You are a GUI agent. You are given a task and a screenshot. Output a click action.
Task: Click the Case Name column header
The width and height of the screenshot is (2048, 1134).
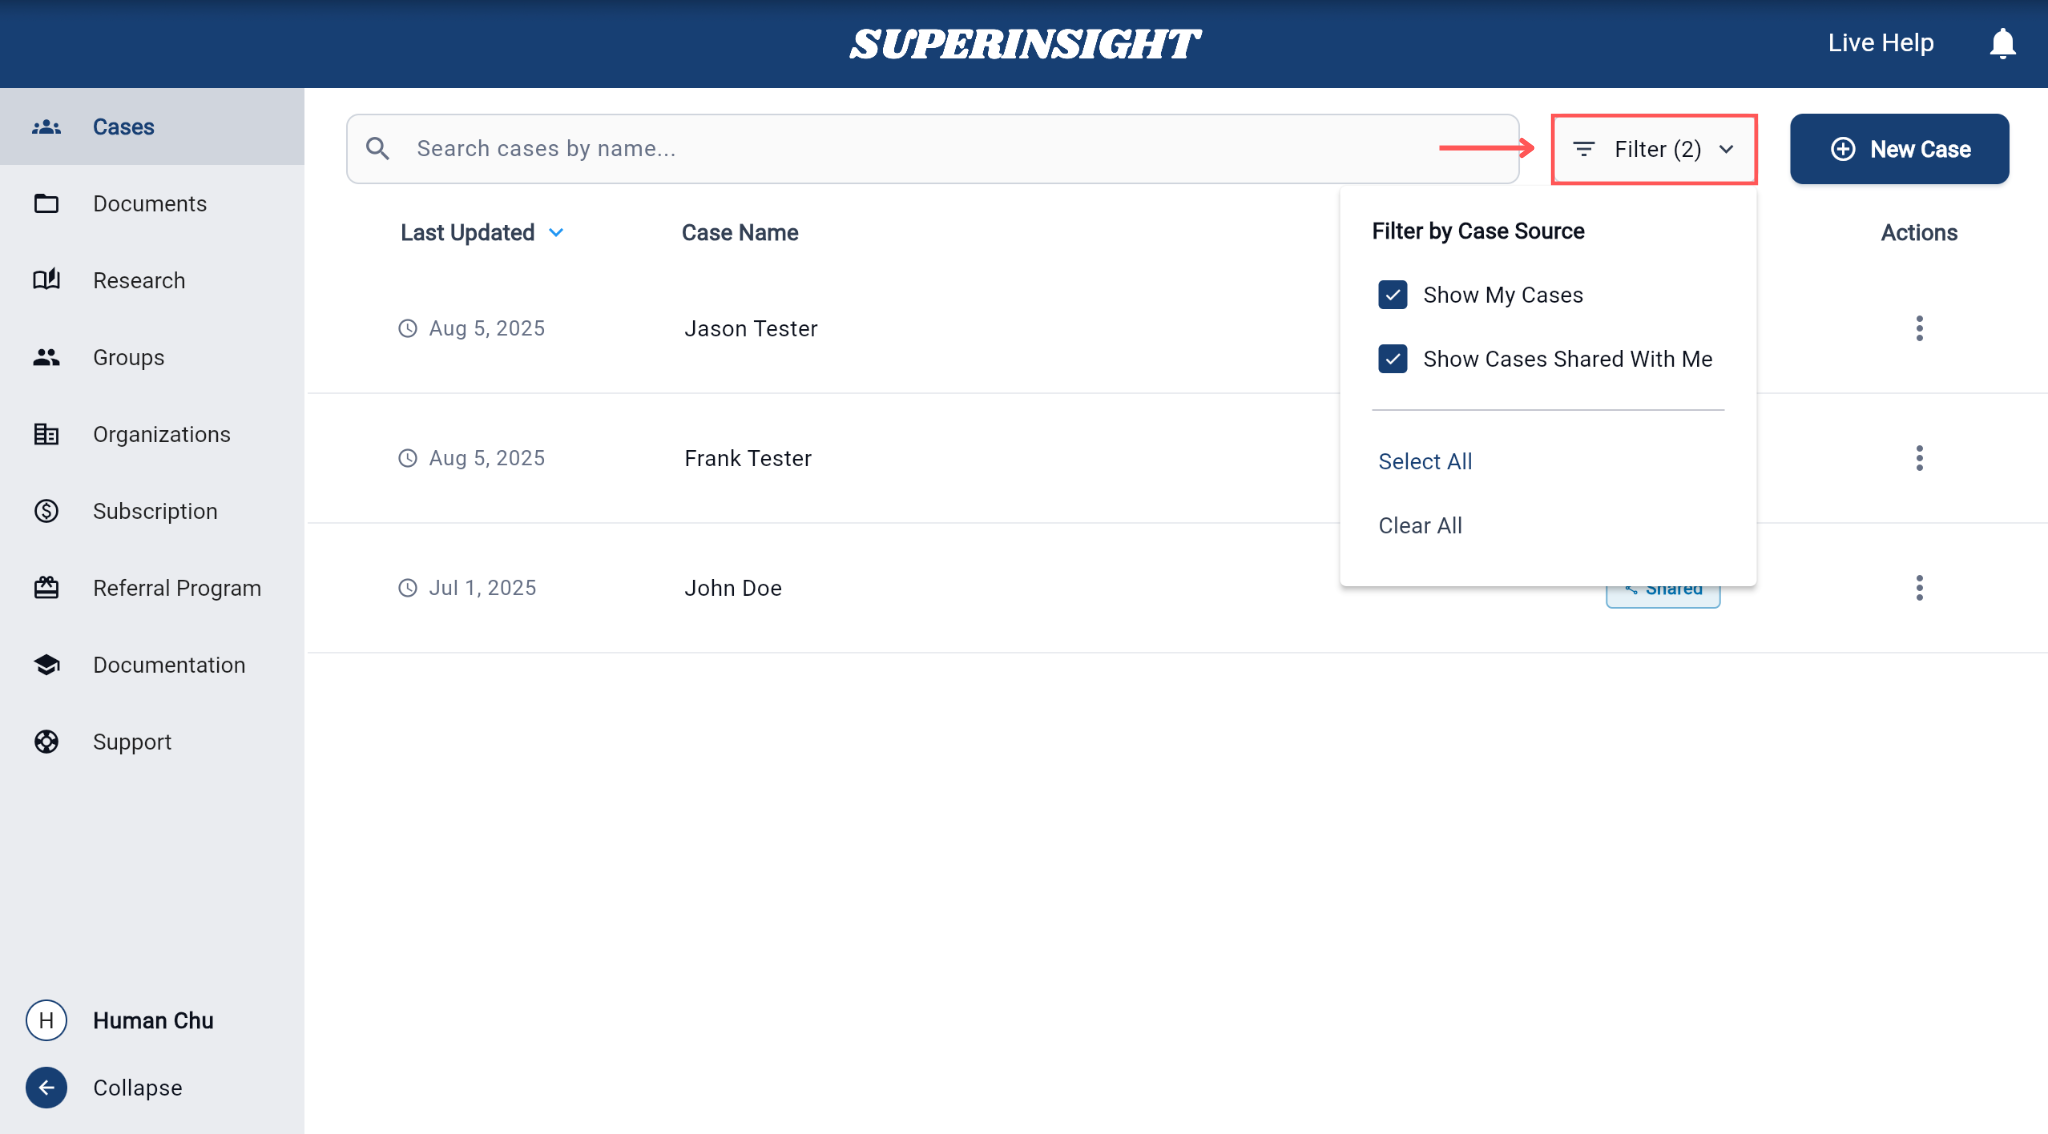click(740, 233)
